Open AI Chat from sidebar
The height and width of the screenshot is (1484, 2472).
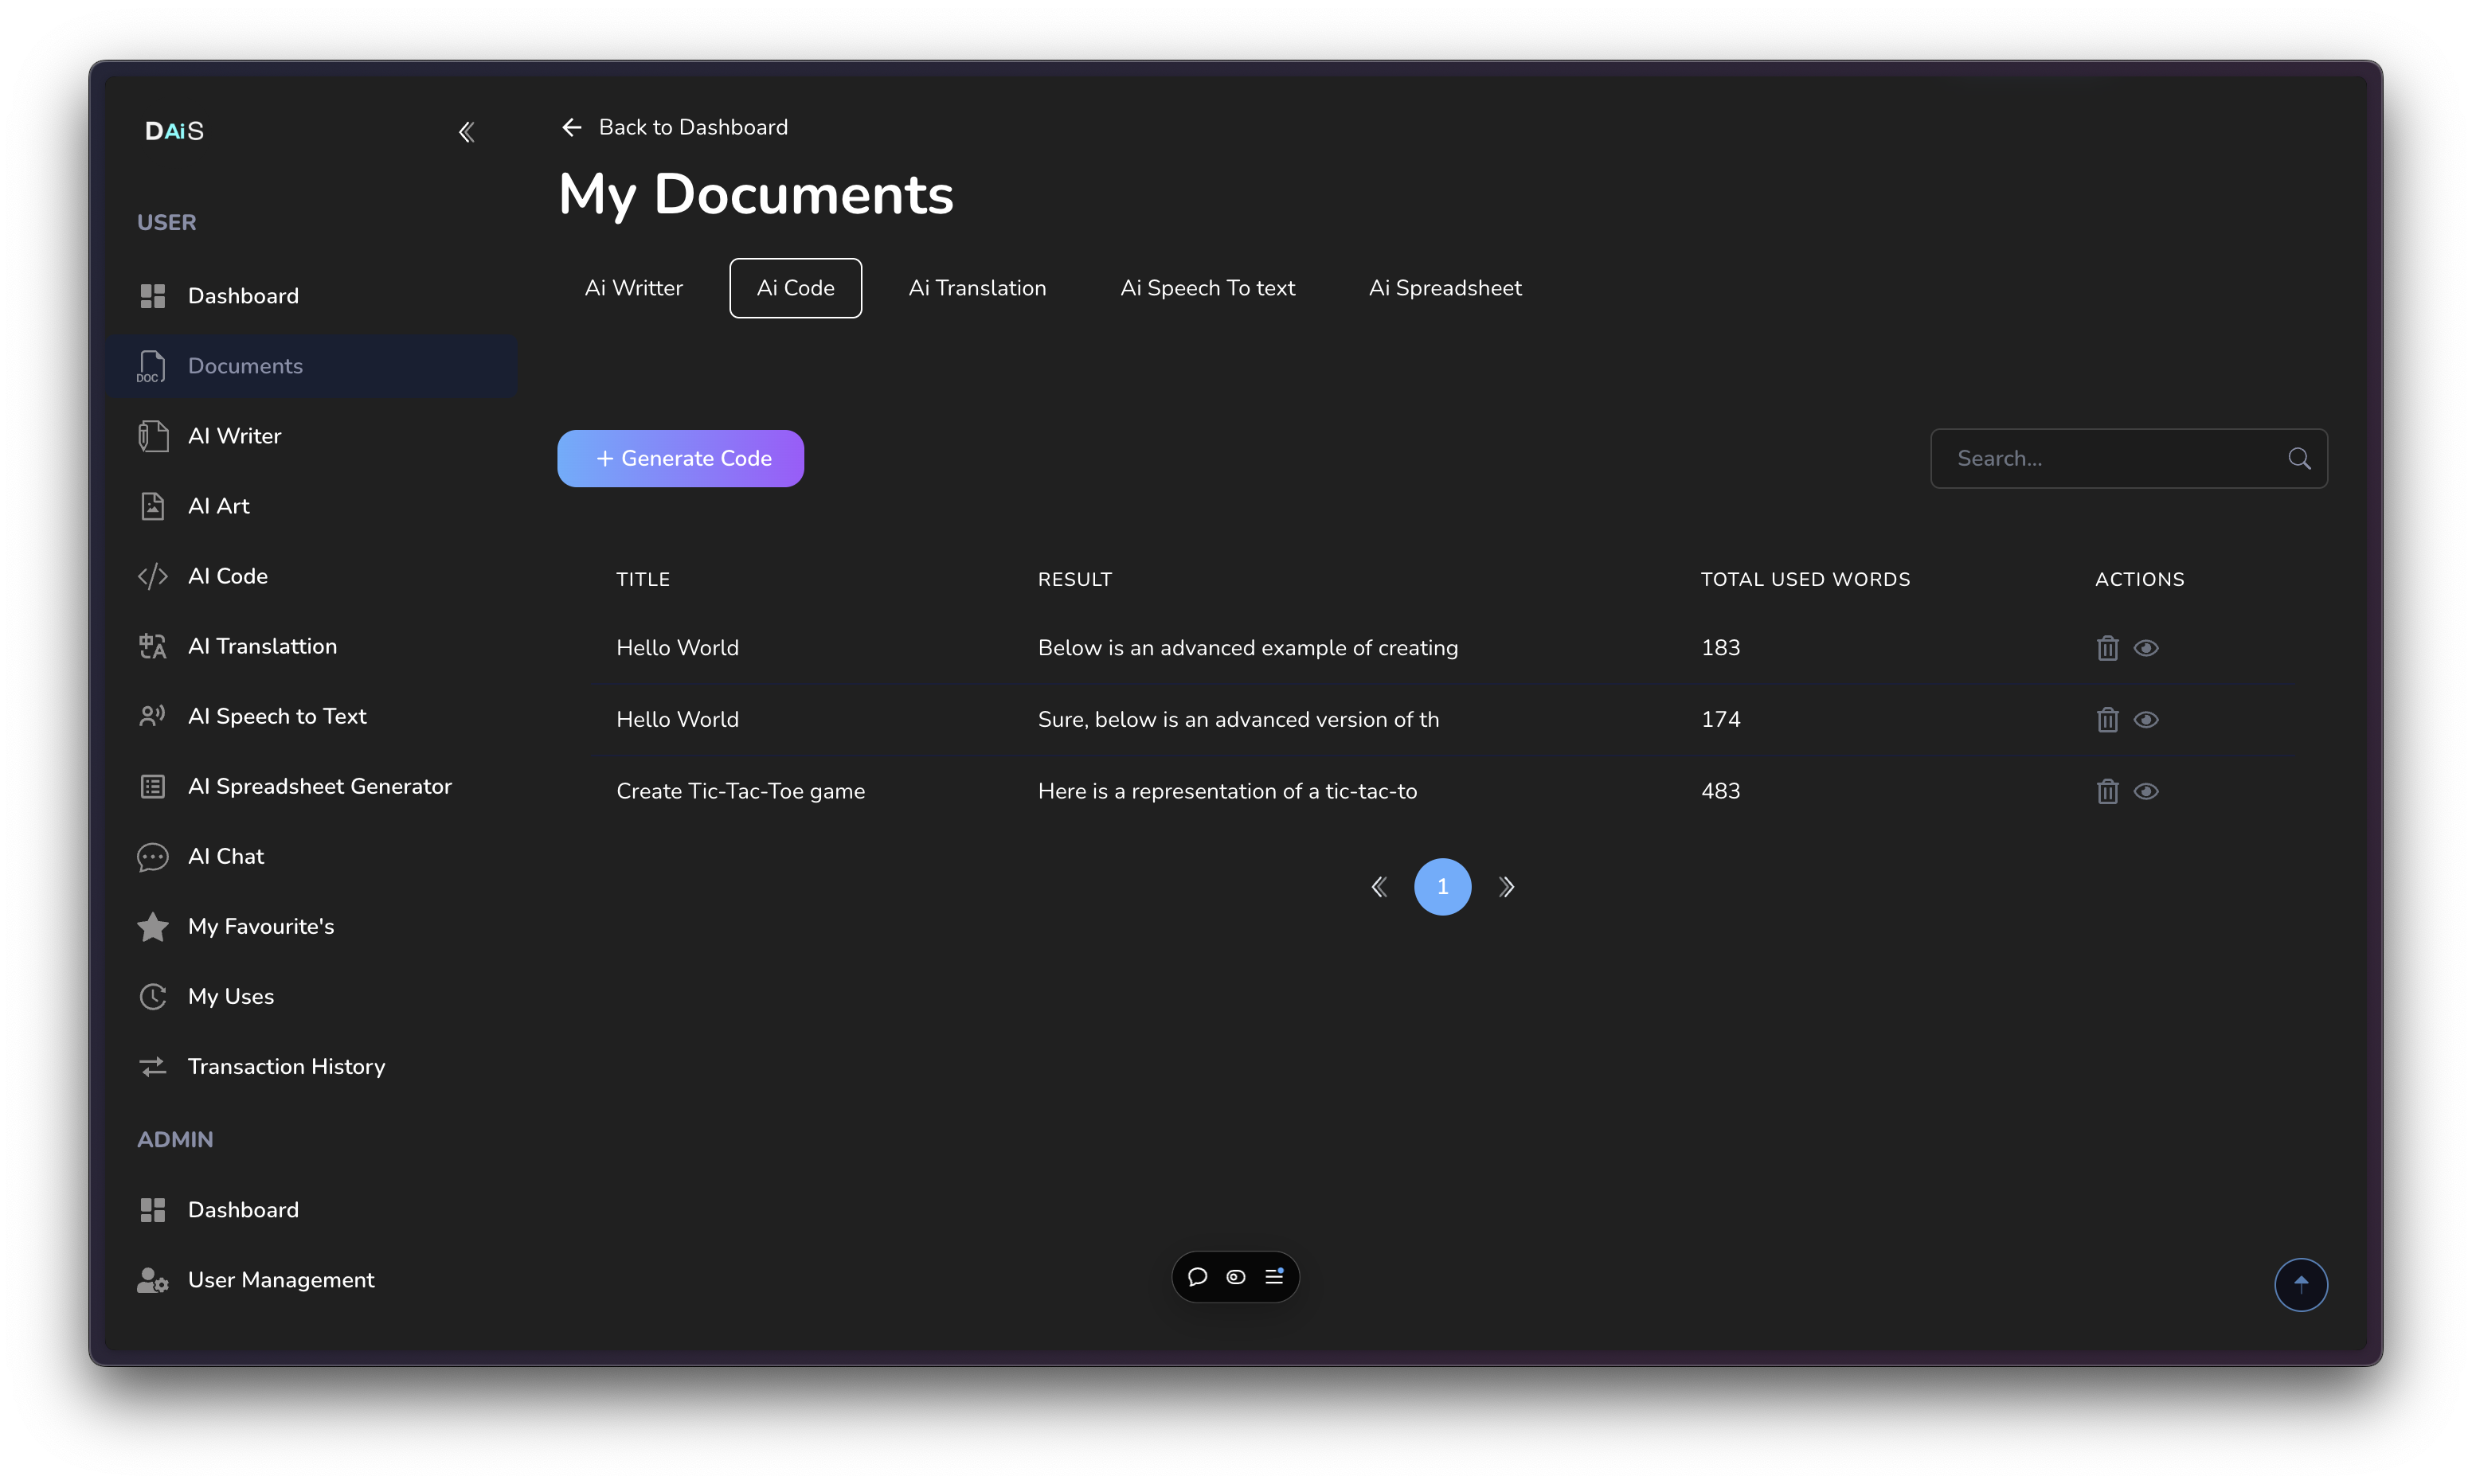(x=226, y=856)
